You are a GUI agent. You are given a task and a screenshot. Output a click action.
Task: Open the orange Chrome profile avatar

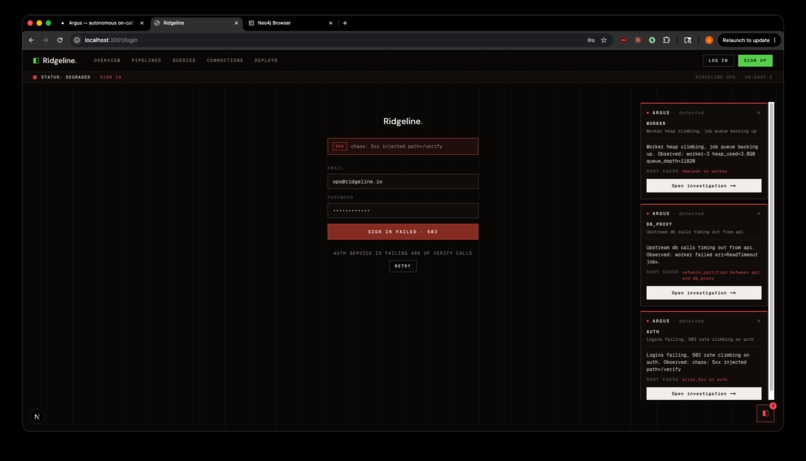pyautogui.click(x=709, y=40)
